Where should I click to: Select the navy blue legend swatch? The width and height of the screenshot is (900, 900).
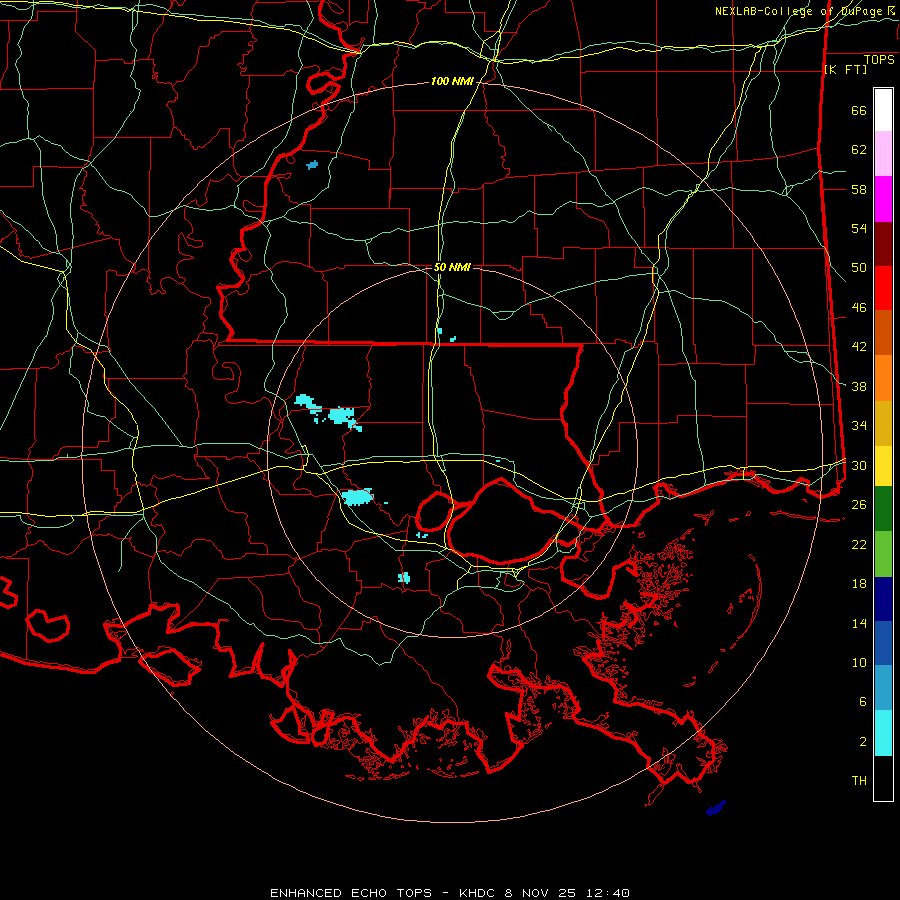point(883,599)
